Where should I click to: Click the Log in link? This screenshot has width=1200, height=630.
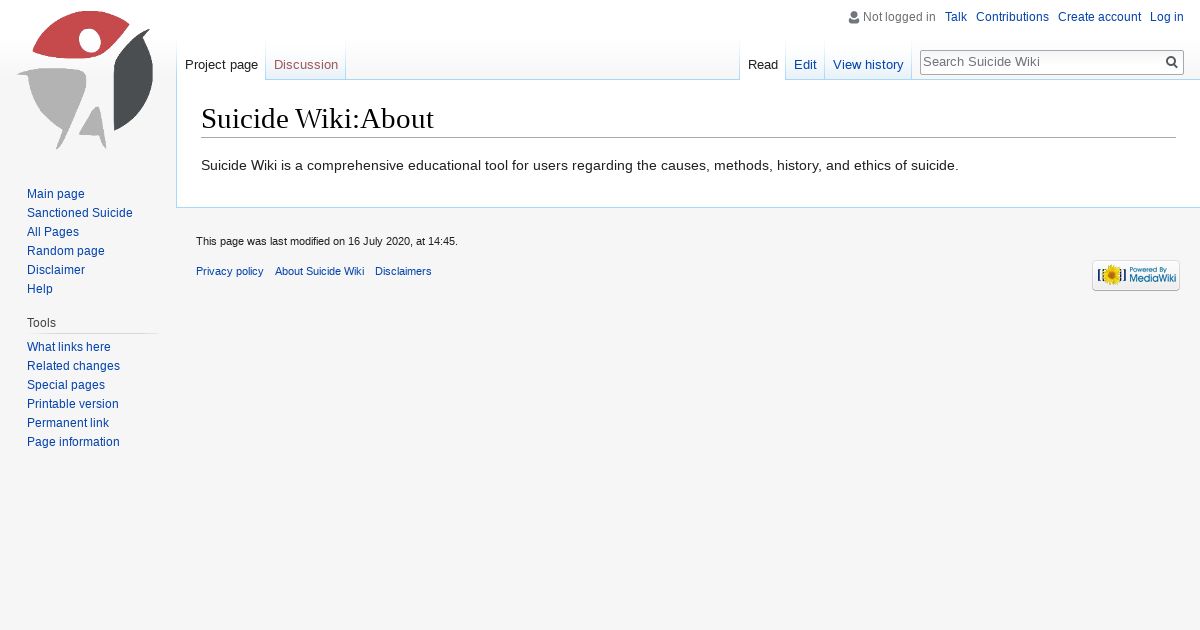tap(1167, 17)
